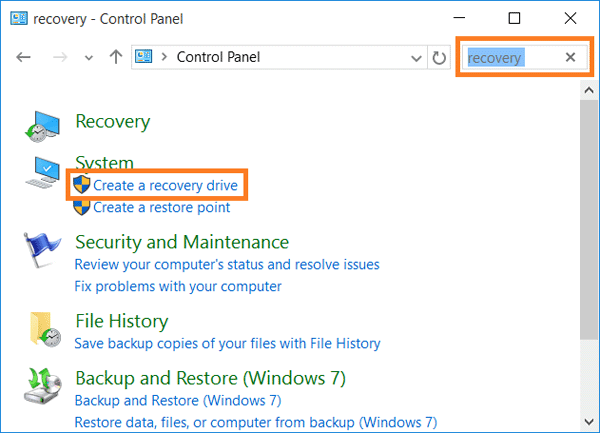600x433 pixels.
Task: Open Create a recovery drive
Action: pos(165,185)
